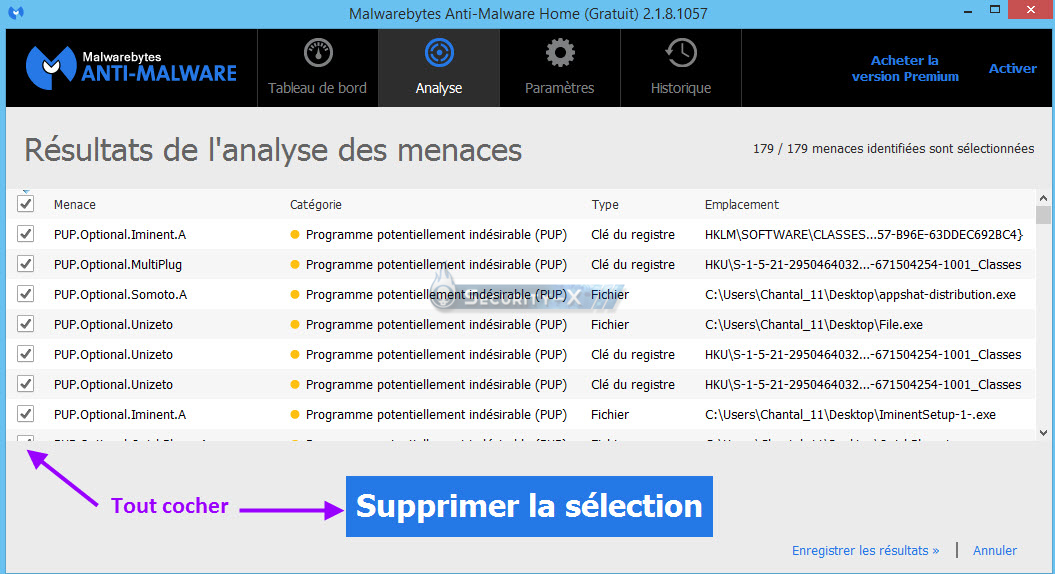This screenshot has width=1055, height=574.
Task: Click the Supprimer la sélection button
Action: click(x=529, y=506)
